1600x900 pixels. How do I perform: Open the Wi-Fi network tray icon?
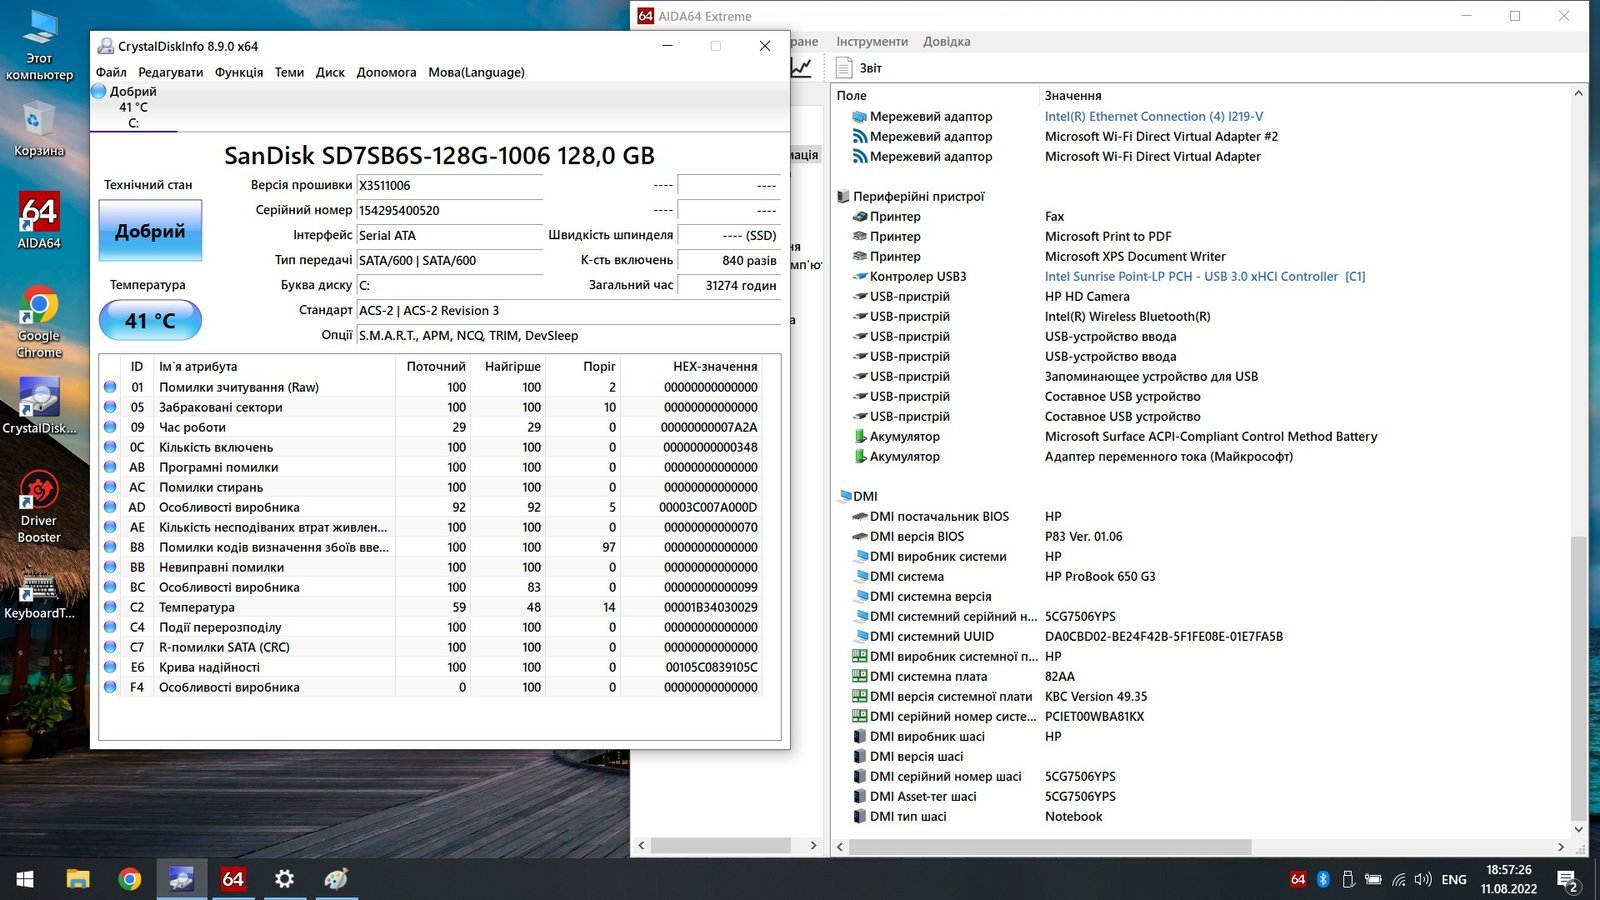(x=1398, y=879)
